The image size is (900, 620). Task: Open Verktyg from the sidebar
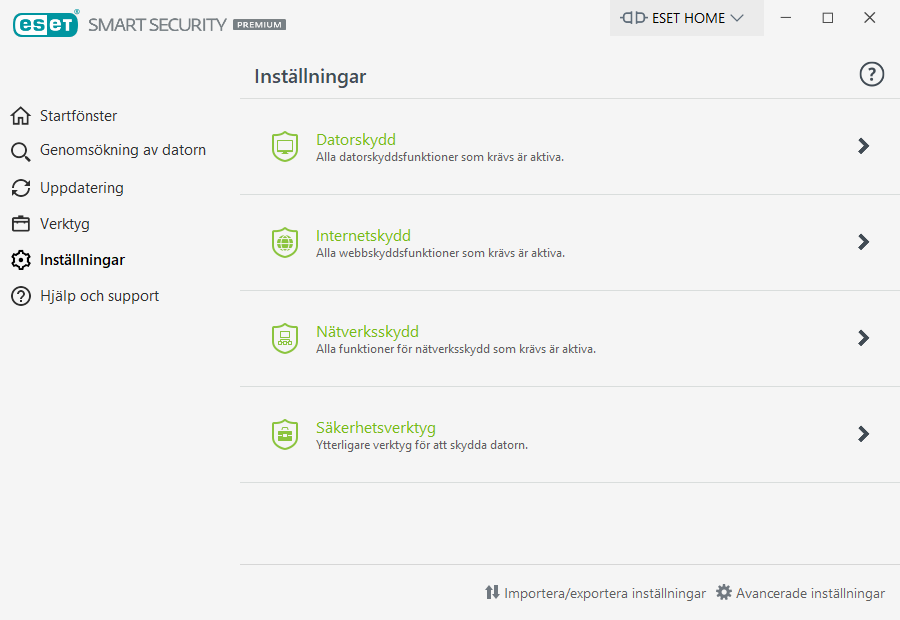pos(64,224)
